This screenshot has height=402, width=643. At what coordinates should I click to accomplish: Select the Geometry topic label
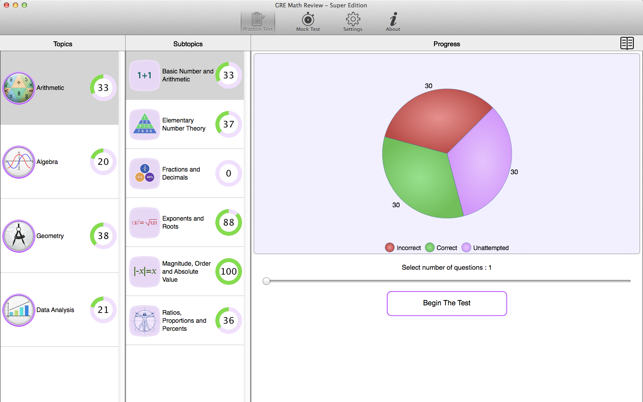pos(50,236)
